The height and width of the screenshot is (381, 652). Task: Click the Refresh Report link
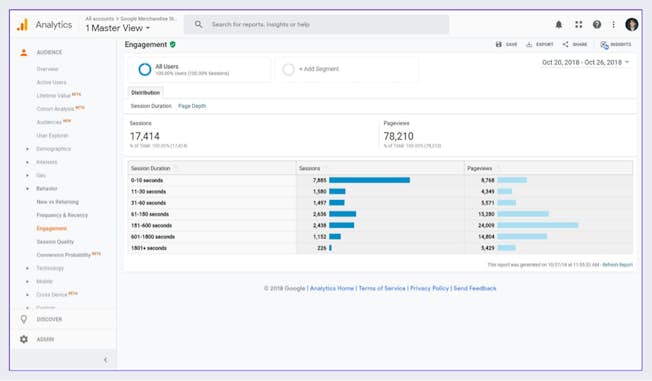pos(617,265)
